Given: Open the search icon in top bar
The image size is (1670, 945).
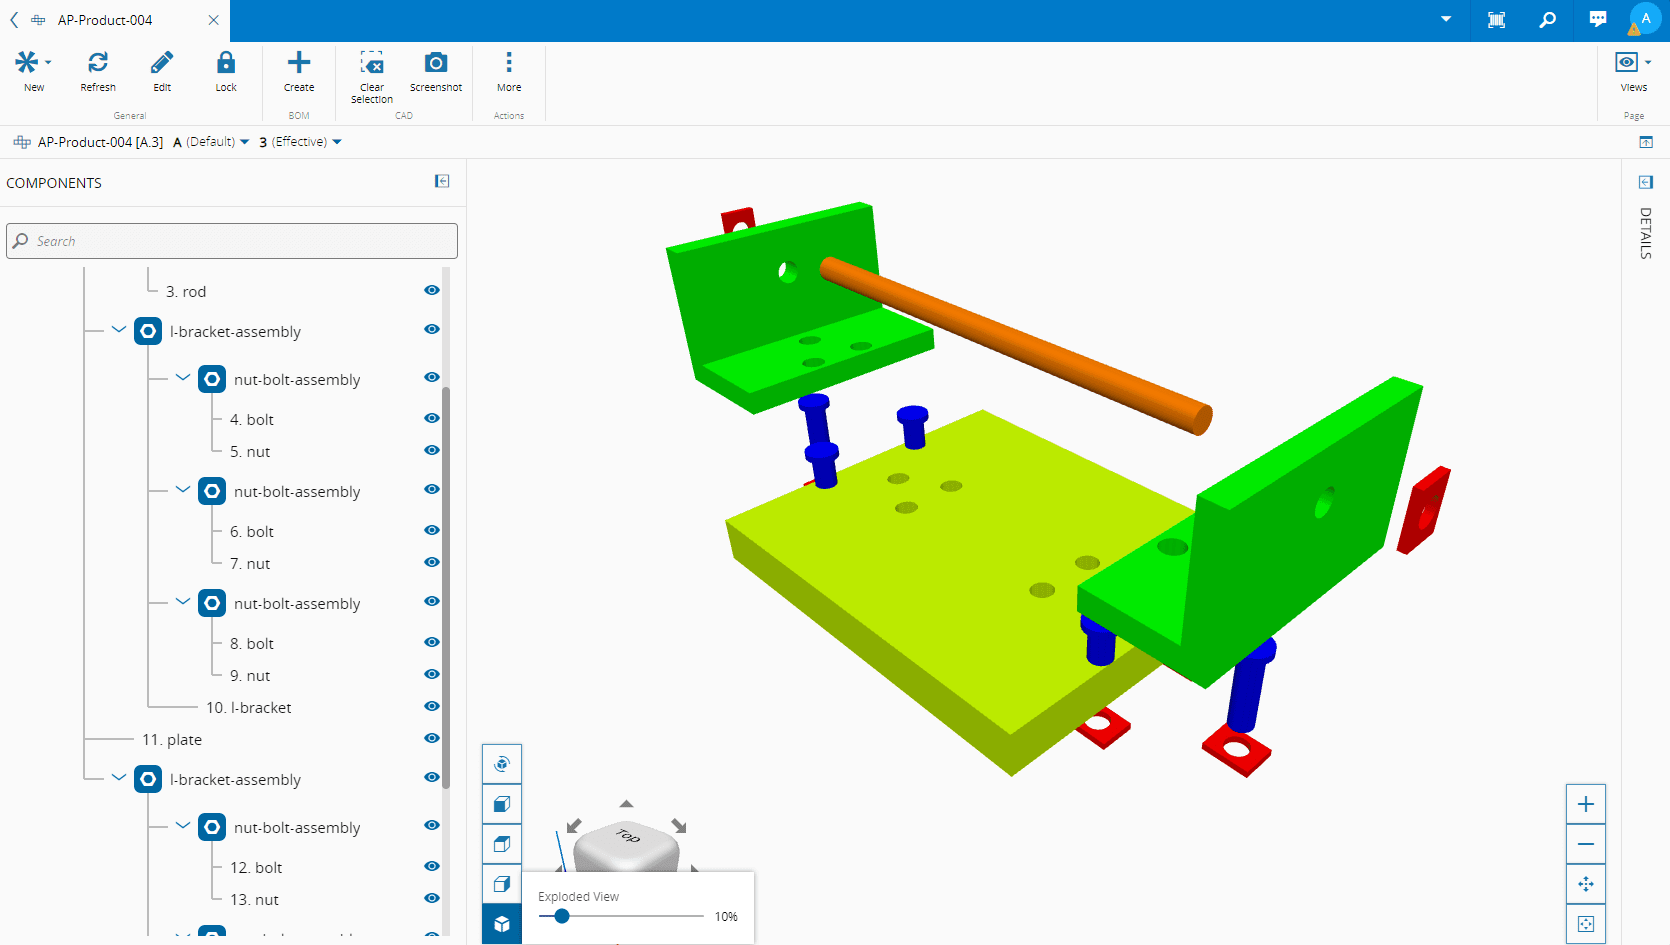Looking at the screenshot, I should click(1547, 20).
